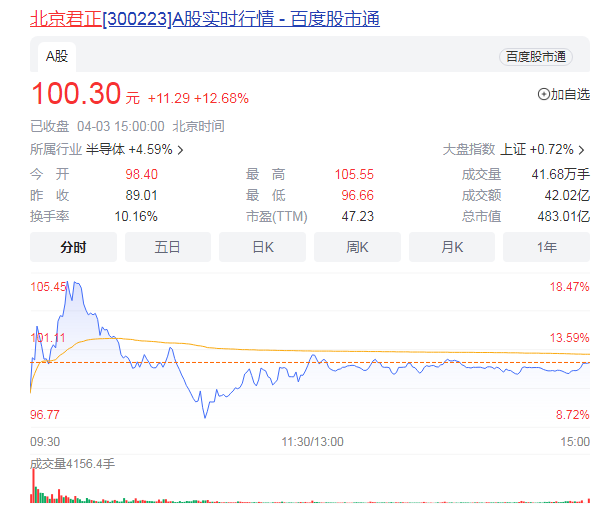Switch to the 分时 chart tab
The image size is (611, 510).
(73, 247)
